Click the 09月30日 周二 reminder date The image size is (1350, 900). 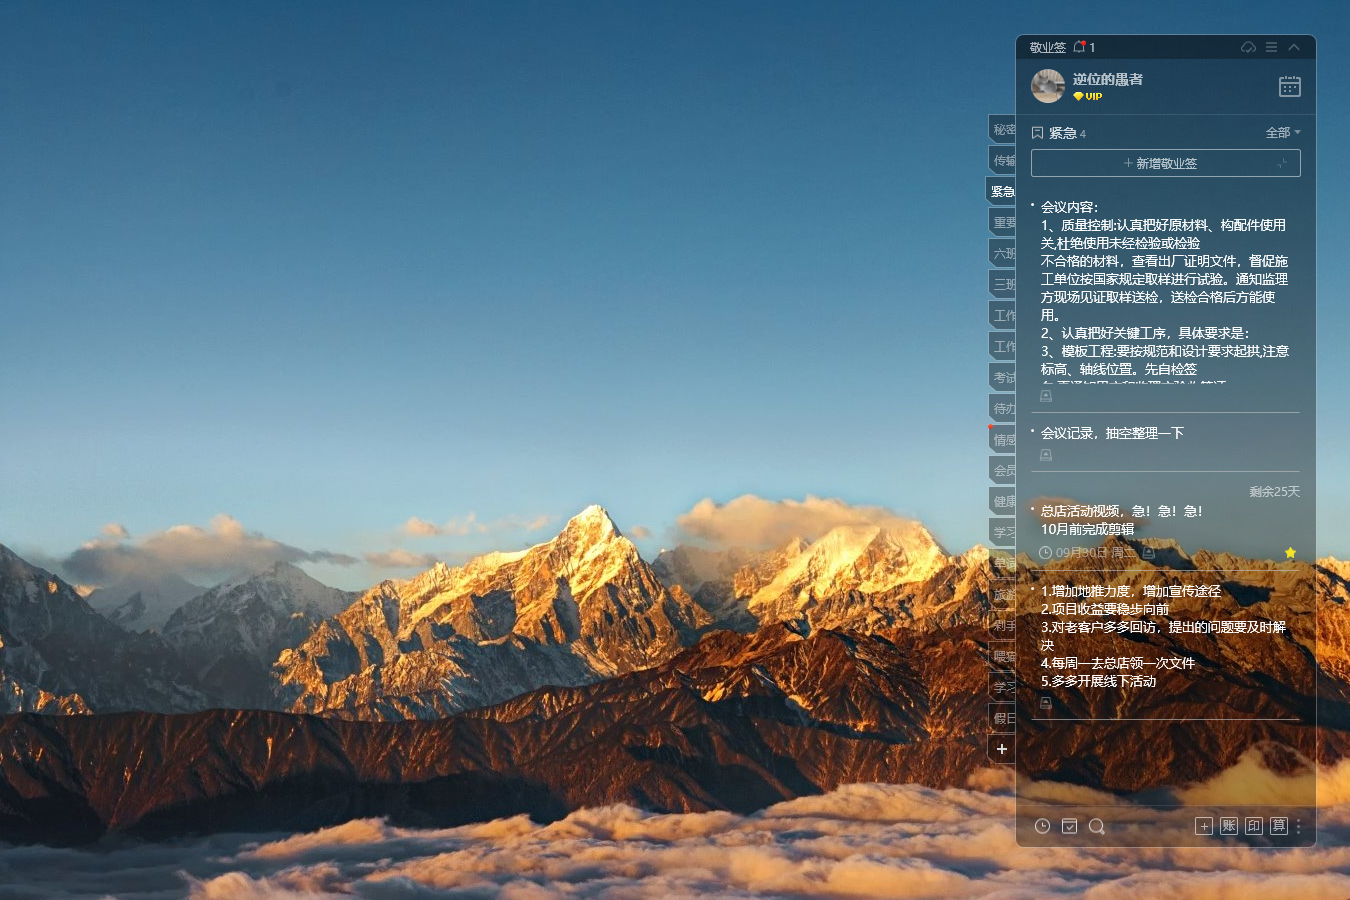coord(1096,553)
